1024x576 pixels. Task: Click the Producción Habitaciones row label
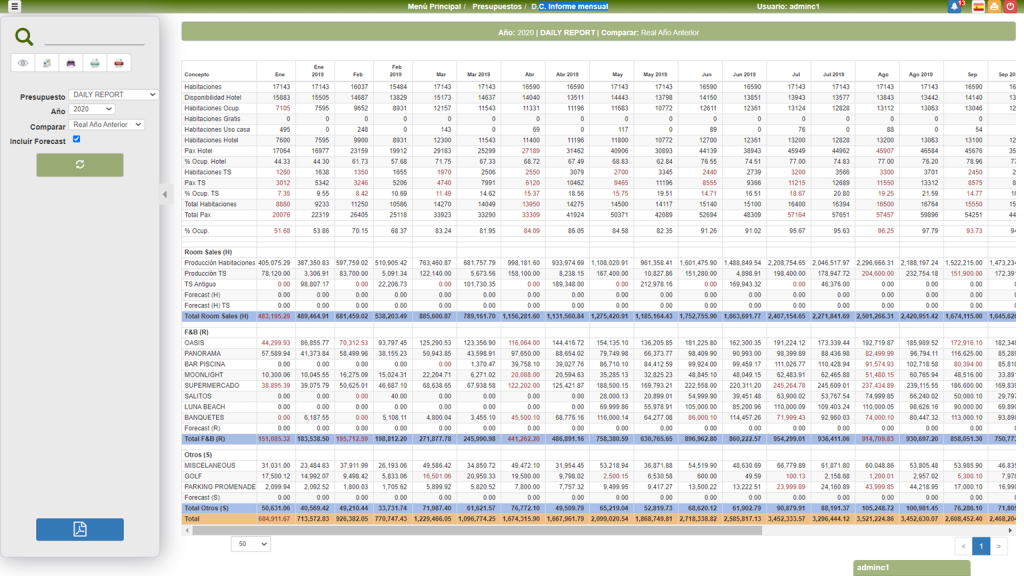(219, 263)
